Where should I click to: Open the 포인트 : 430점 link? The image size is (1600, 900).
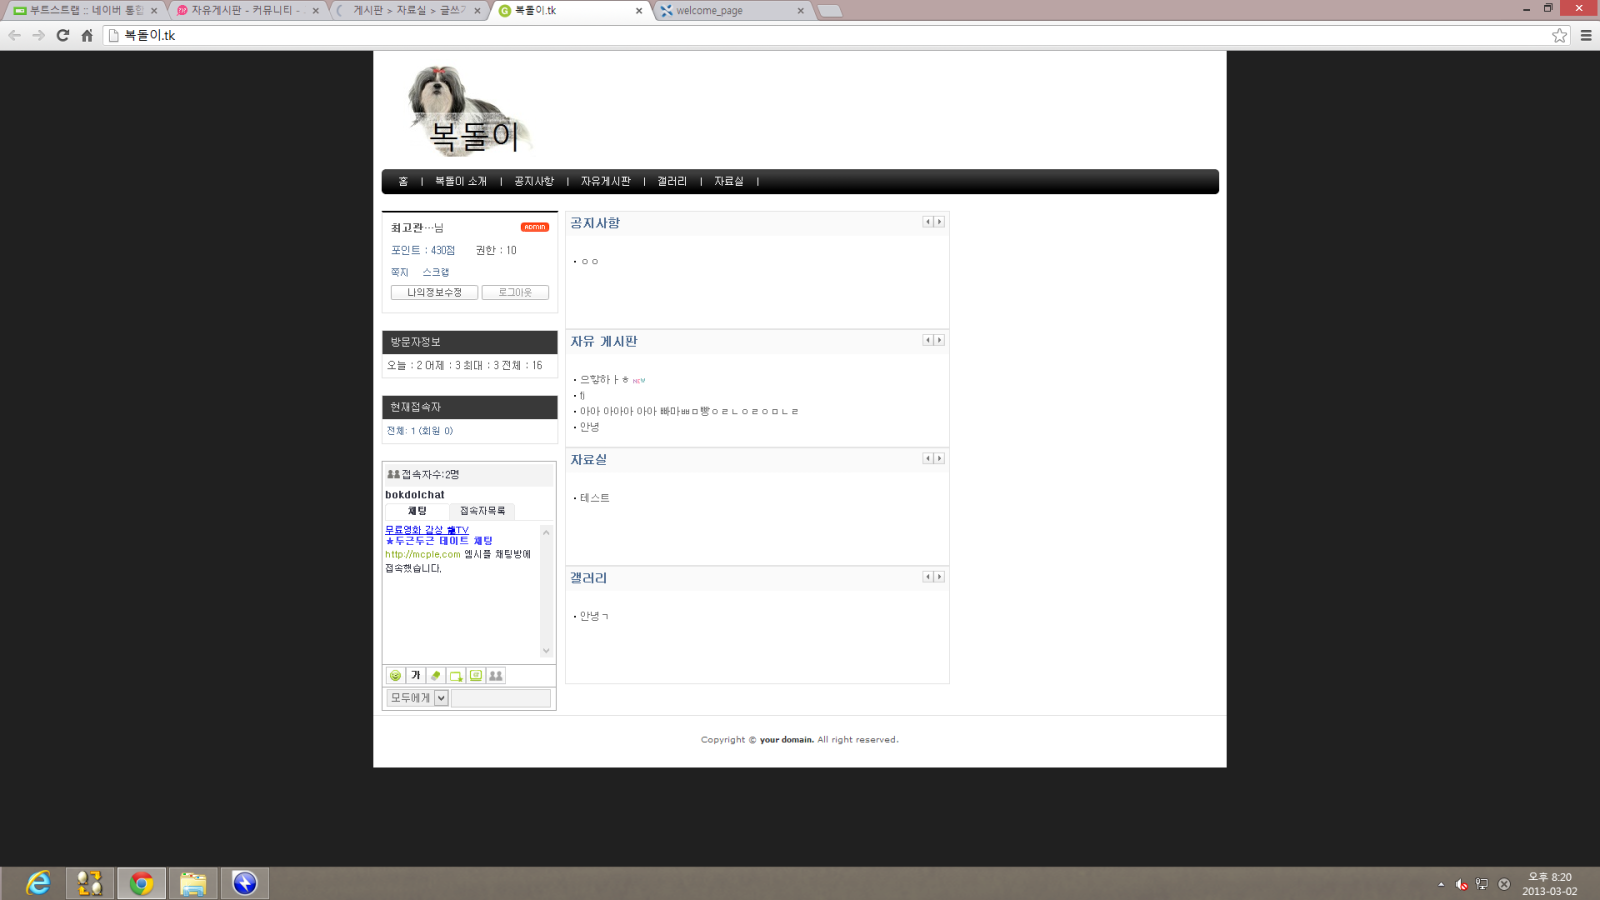click(423, 251)
